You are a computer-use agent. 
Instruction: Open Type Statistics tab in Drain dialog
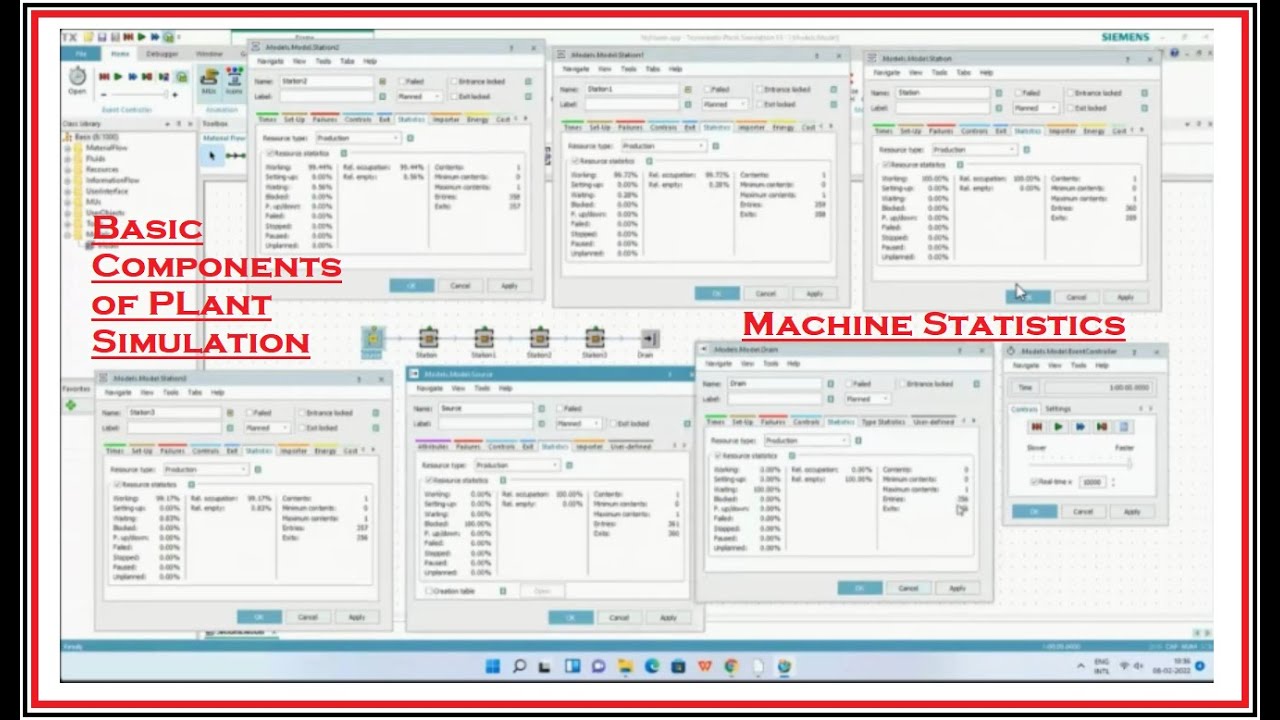pyautogui.click(x=884, y=422)
